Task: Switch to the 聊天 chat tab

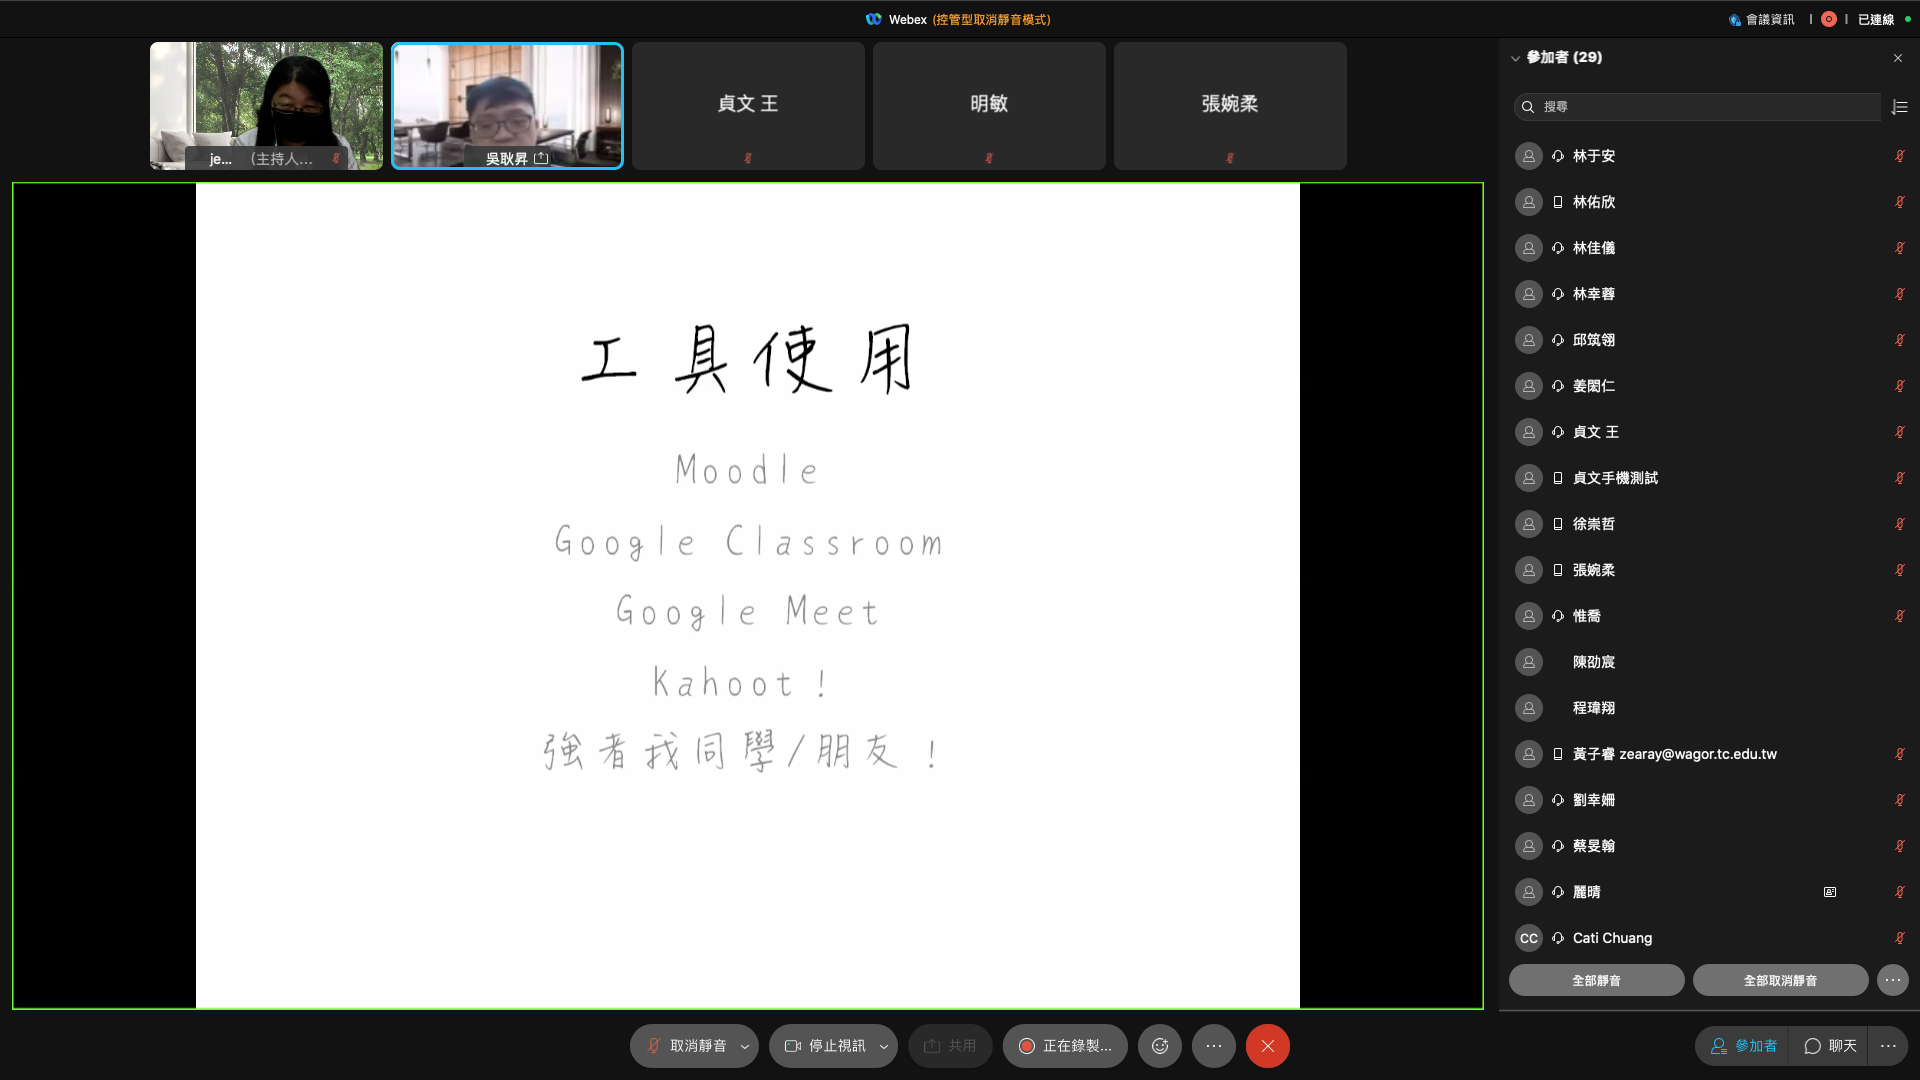Action: pos(1831,1046)
